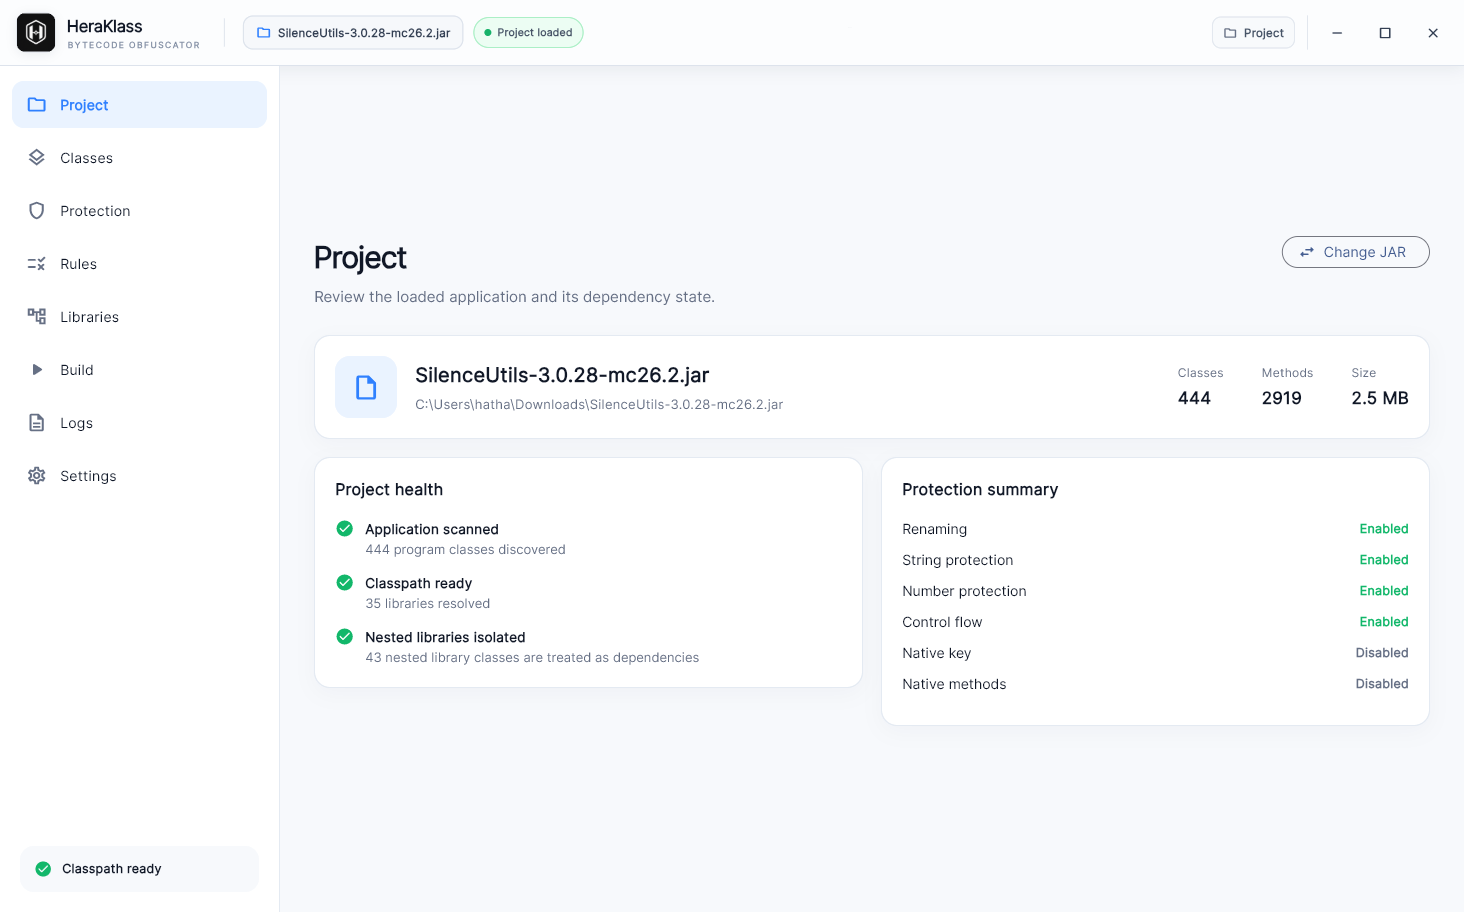Go to the Classes section
Screen dimensions: 1464x912
pos(140,158)
